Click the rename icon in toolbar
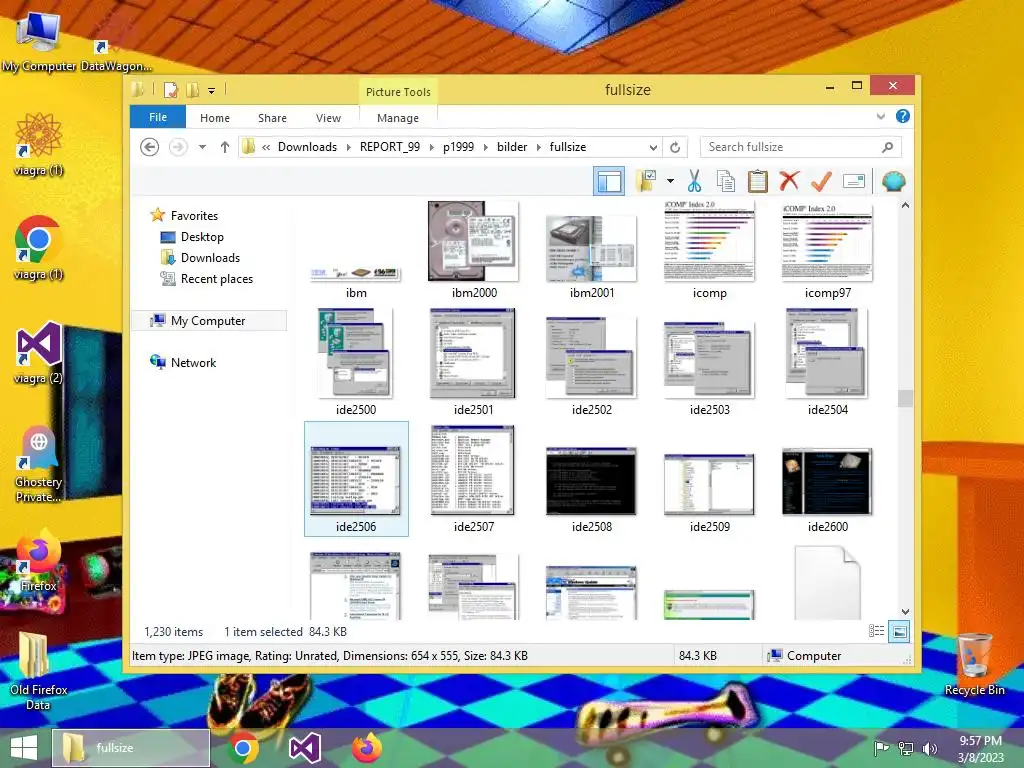1024x768 pixels. 854,181
